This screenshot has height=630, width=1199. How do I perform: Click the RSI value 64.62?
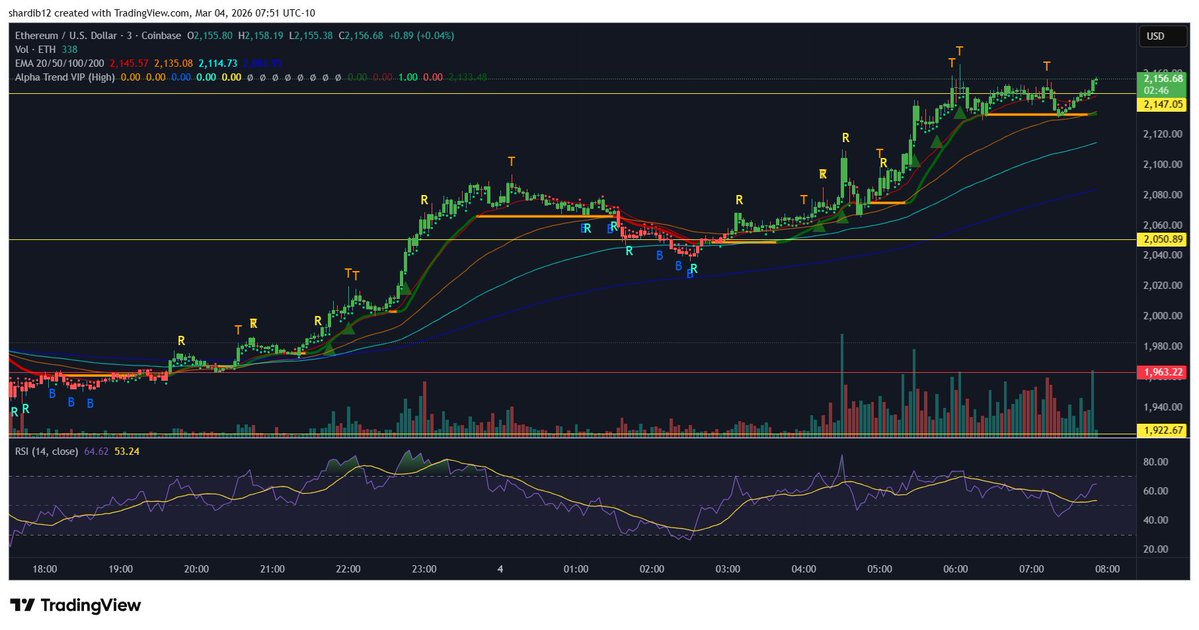[96, 451]
